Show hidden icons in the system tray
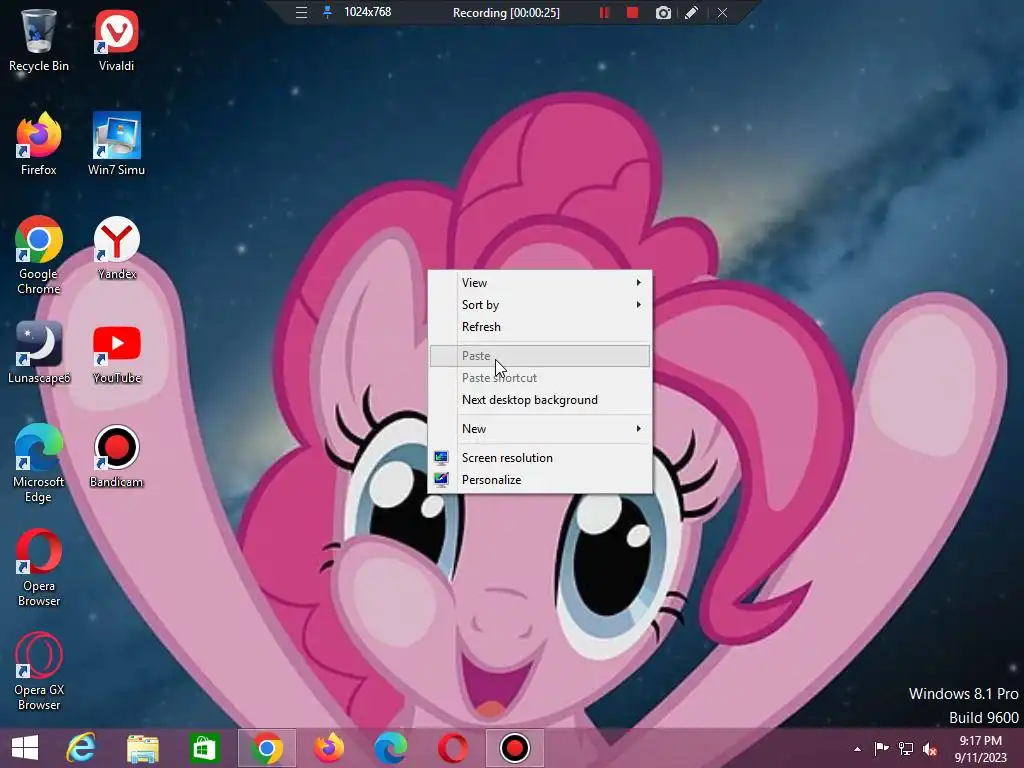Viewport: 1024px width, 768px height. coord(857,749)
